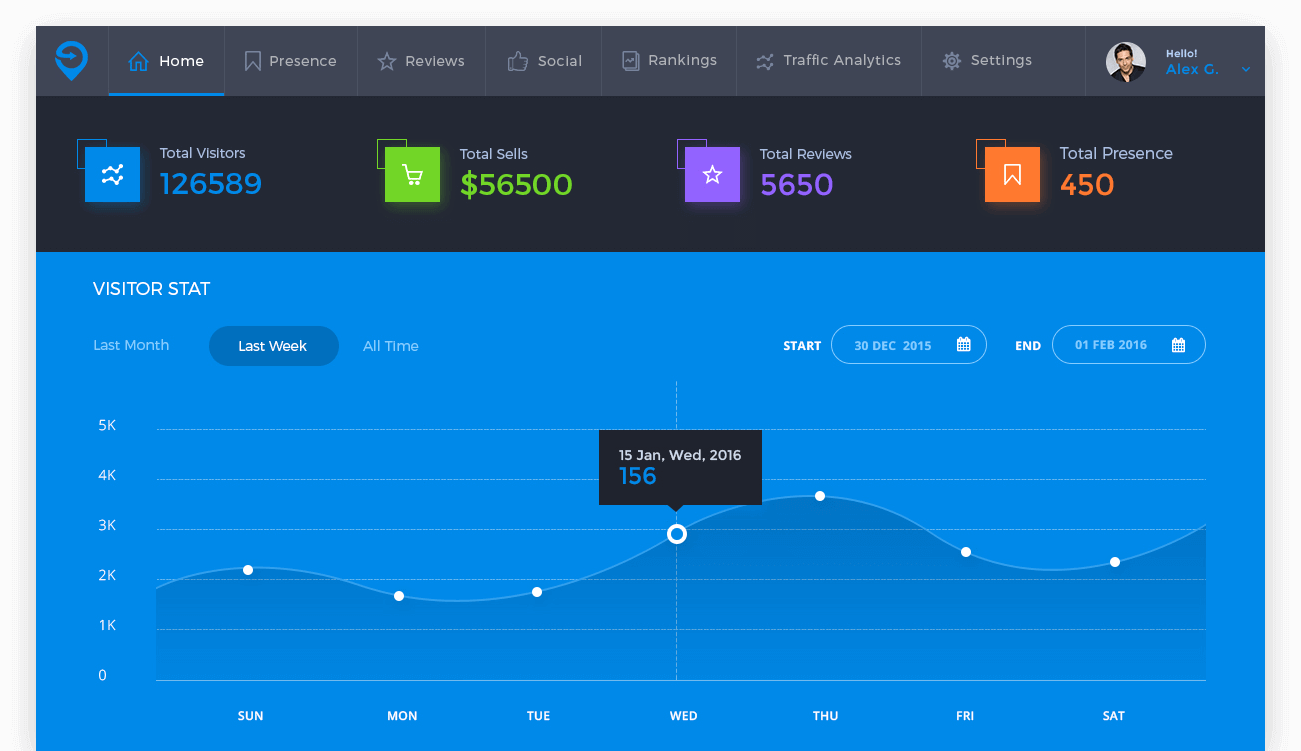The image size is (1301, 751).
Task: Click the Total Visitors graph icon
Action: tap(112, 175)
